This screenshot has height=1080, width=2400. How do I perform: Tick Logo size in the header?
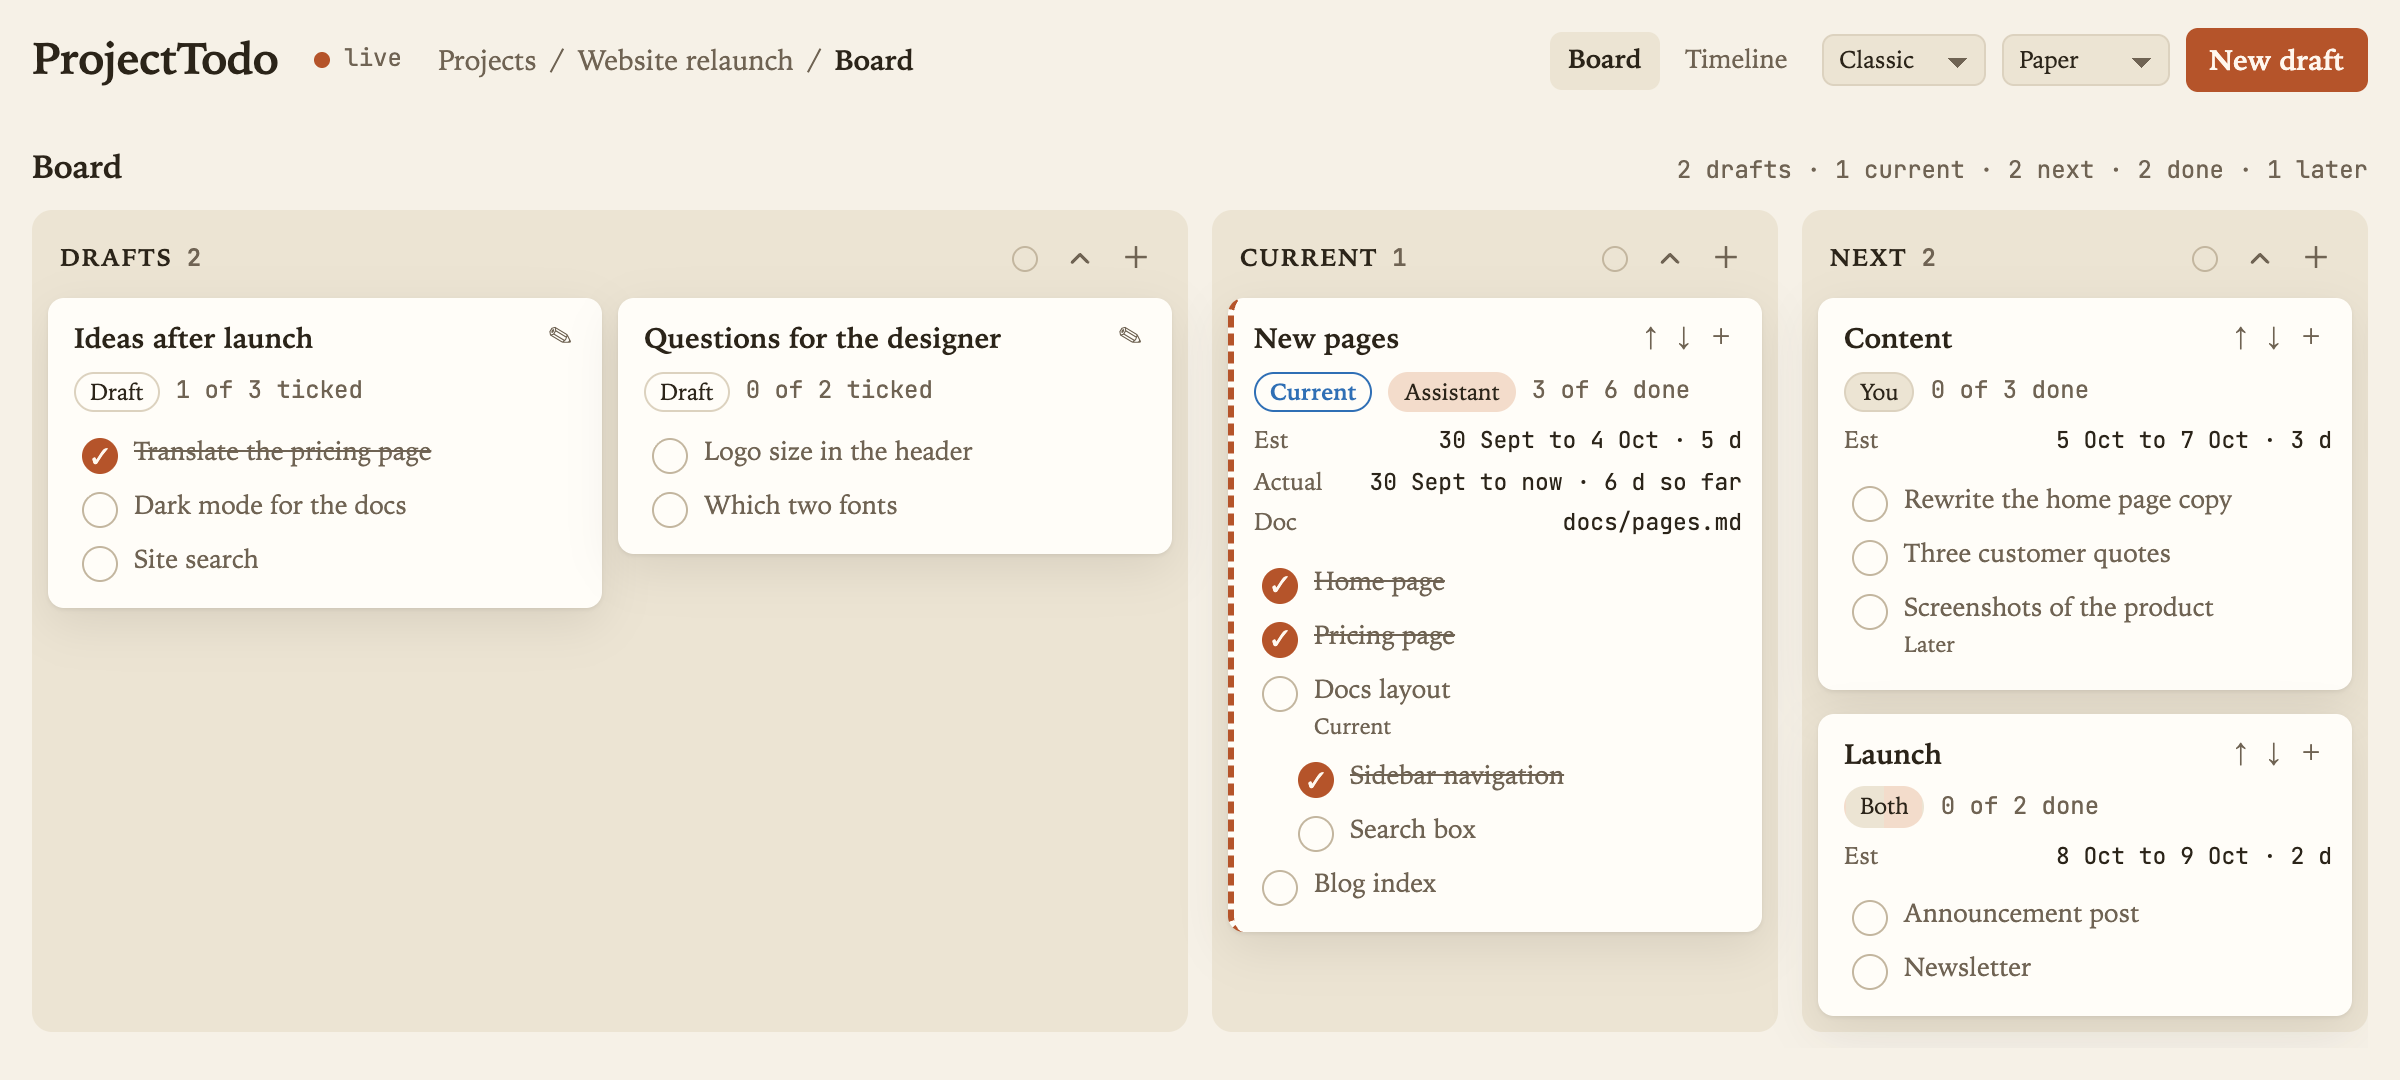pos(670,455)
